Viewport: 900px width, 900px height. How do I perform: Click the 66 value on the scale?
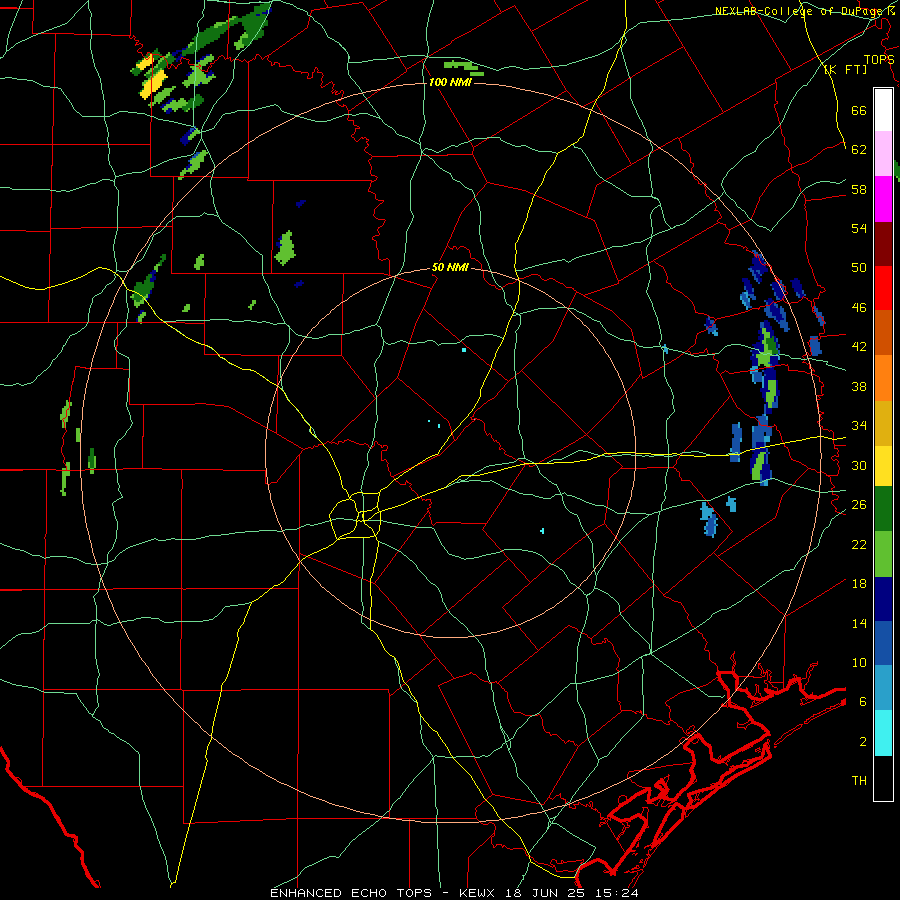859,110
